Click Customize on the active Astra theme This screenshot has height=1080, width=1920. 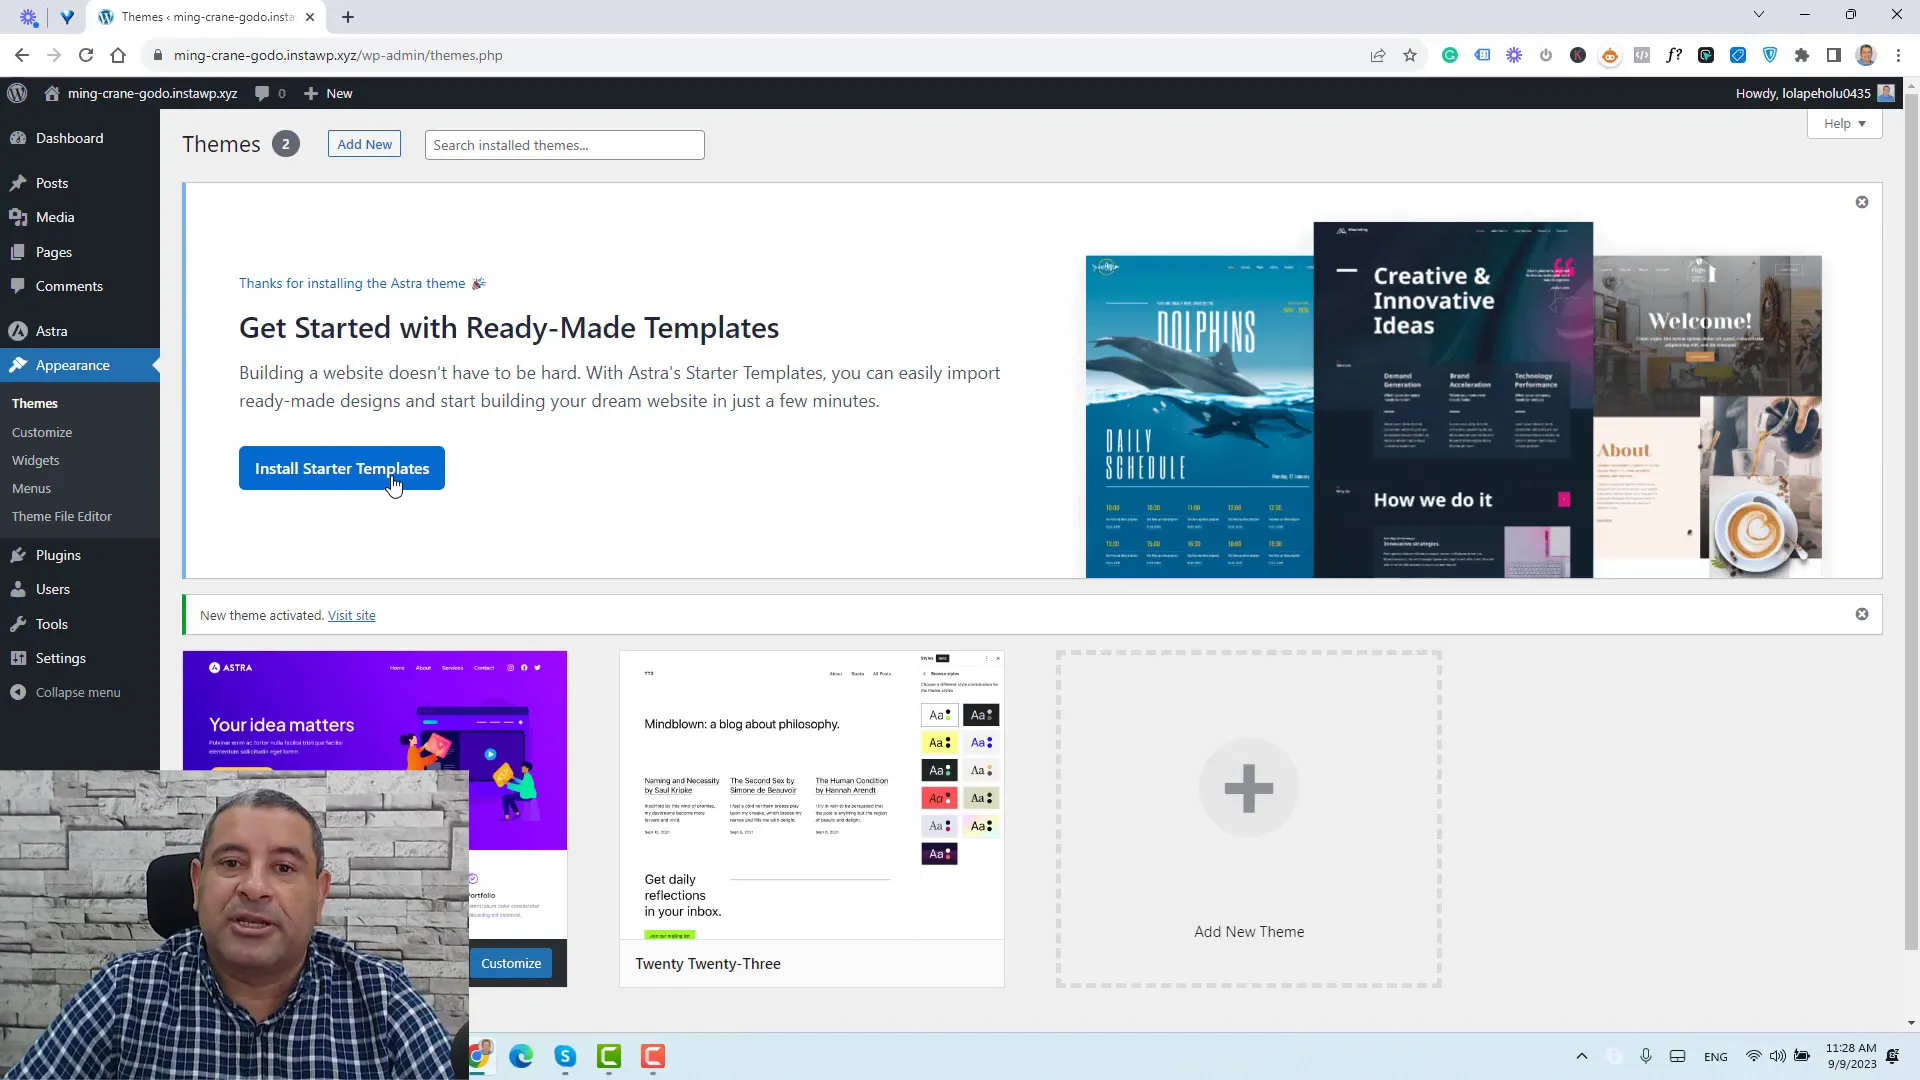click(511, 963)
